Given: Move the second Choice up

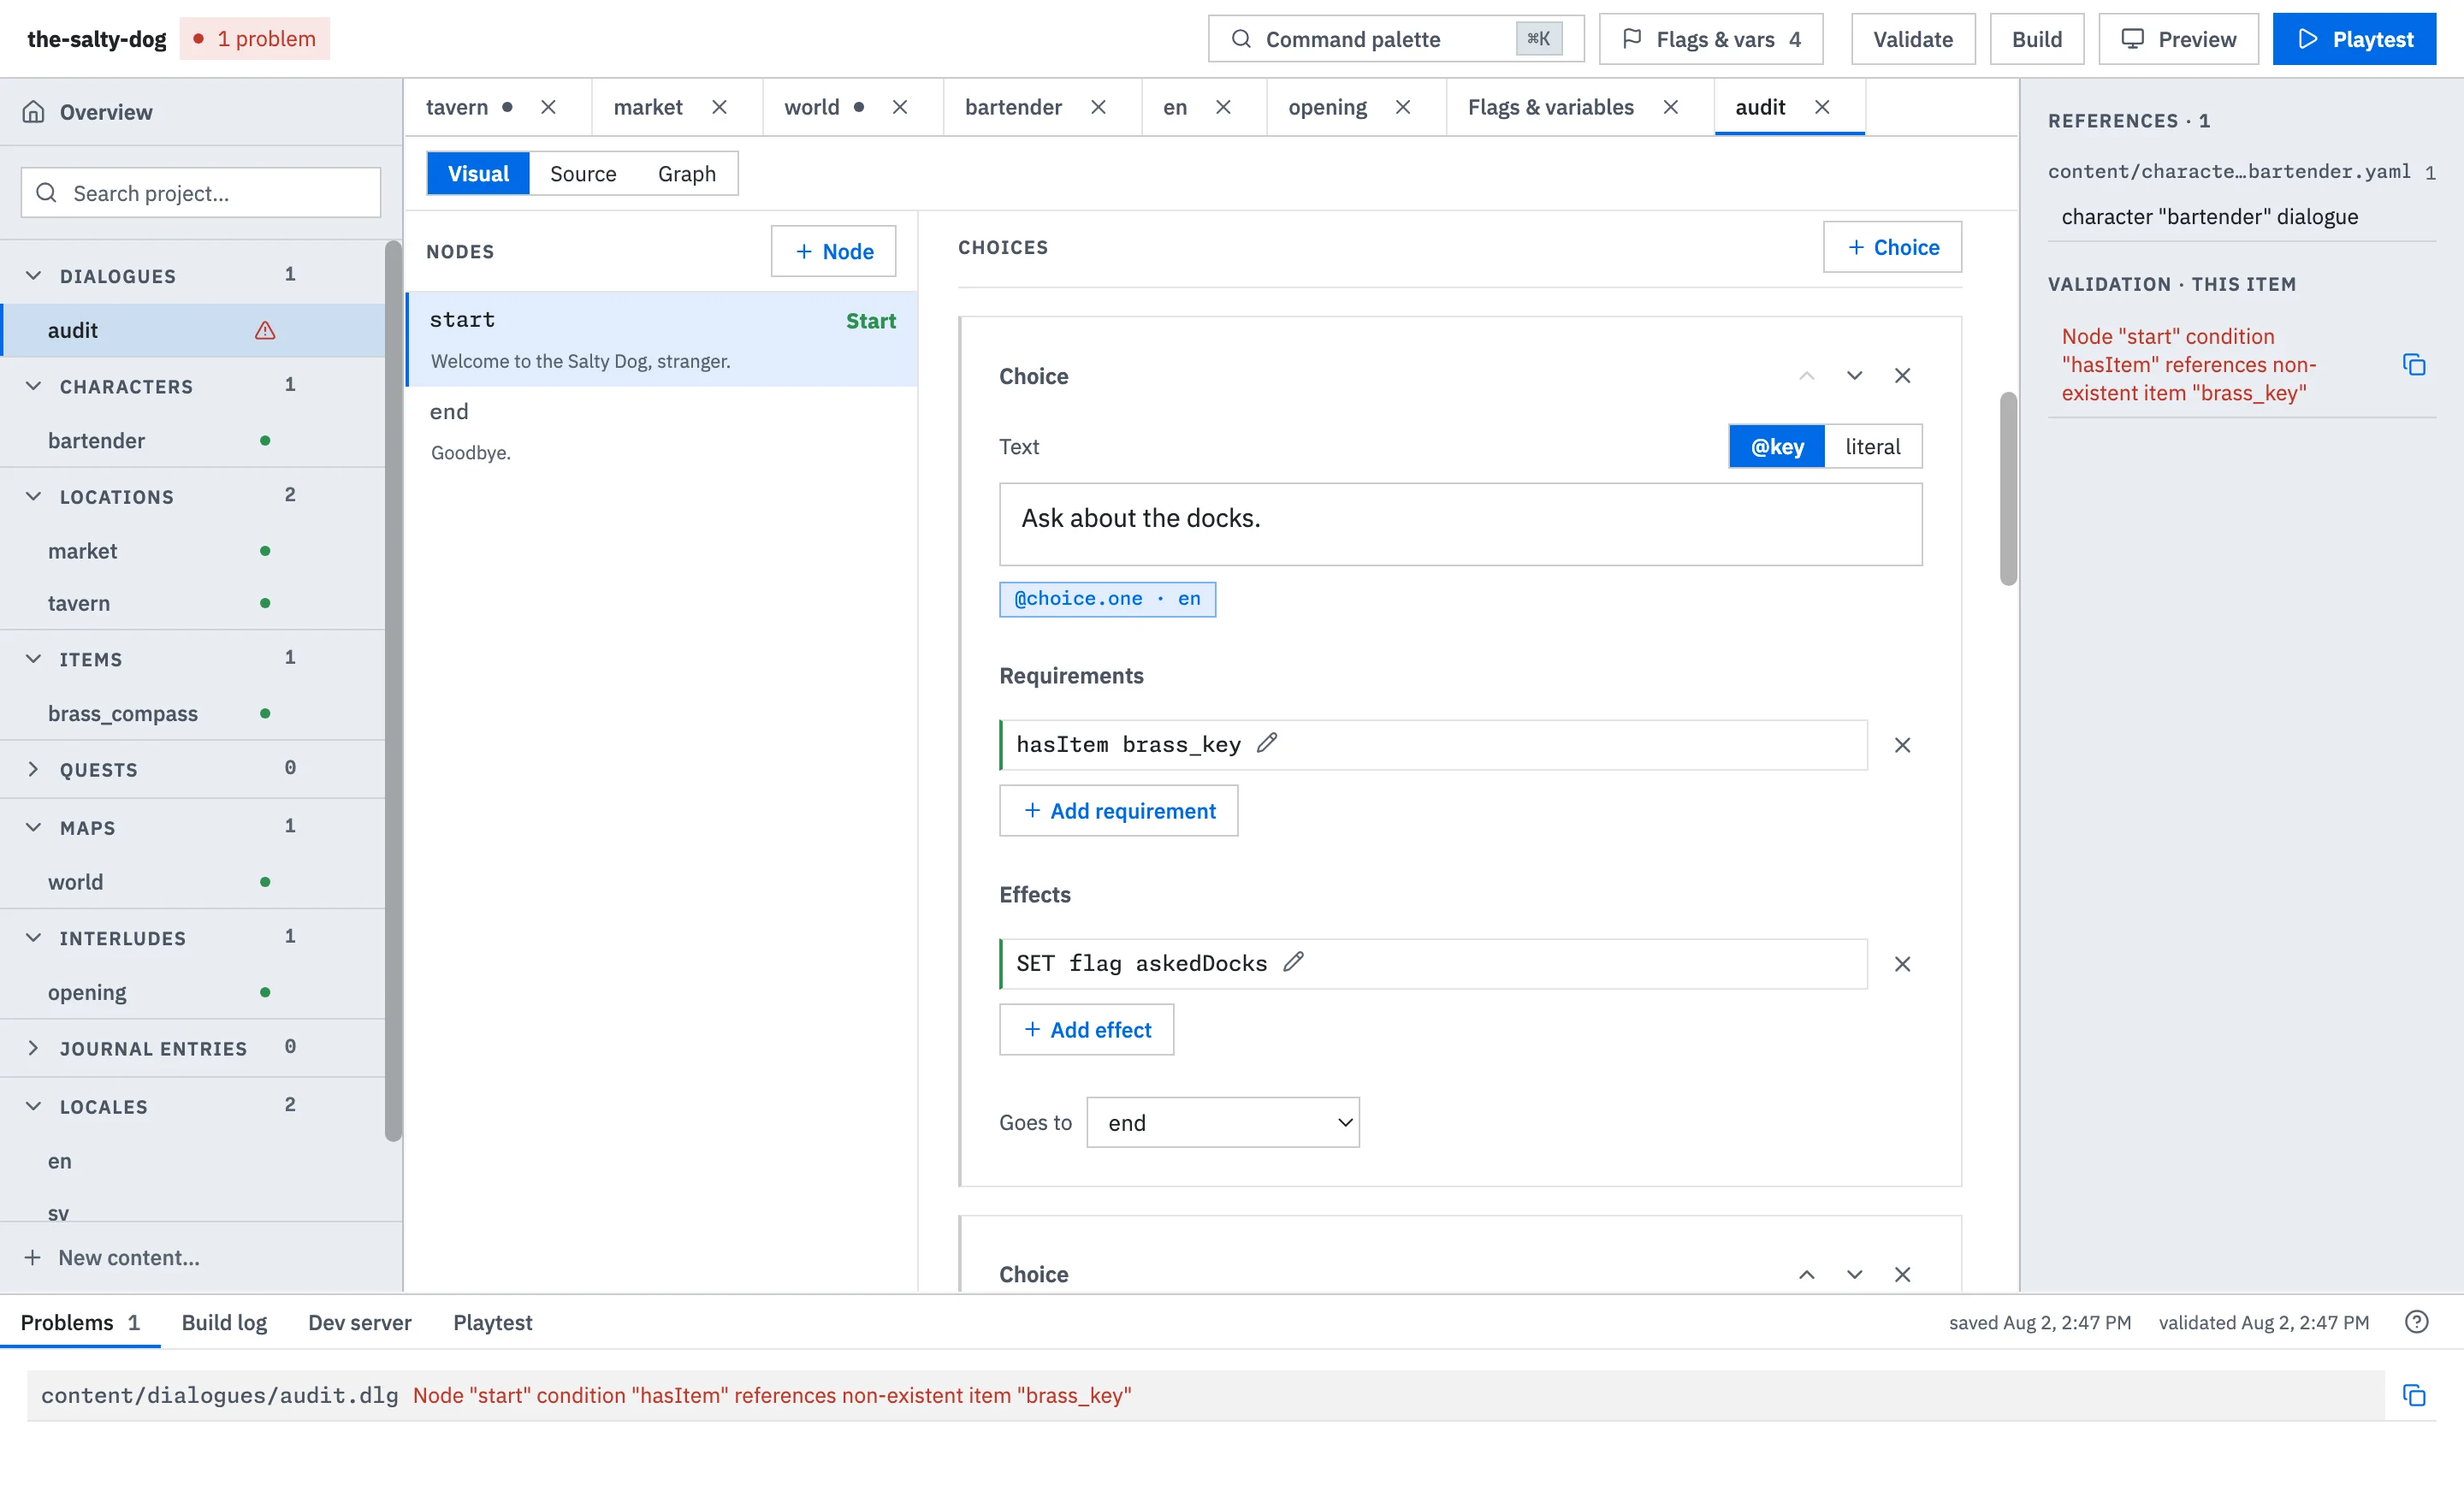Looking at the screenshot, I should [x=1806, y=1274].
